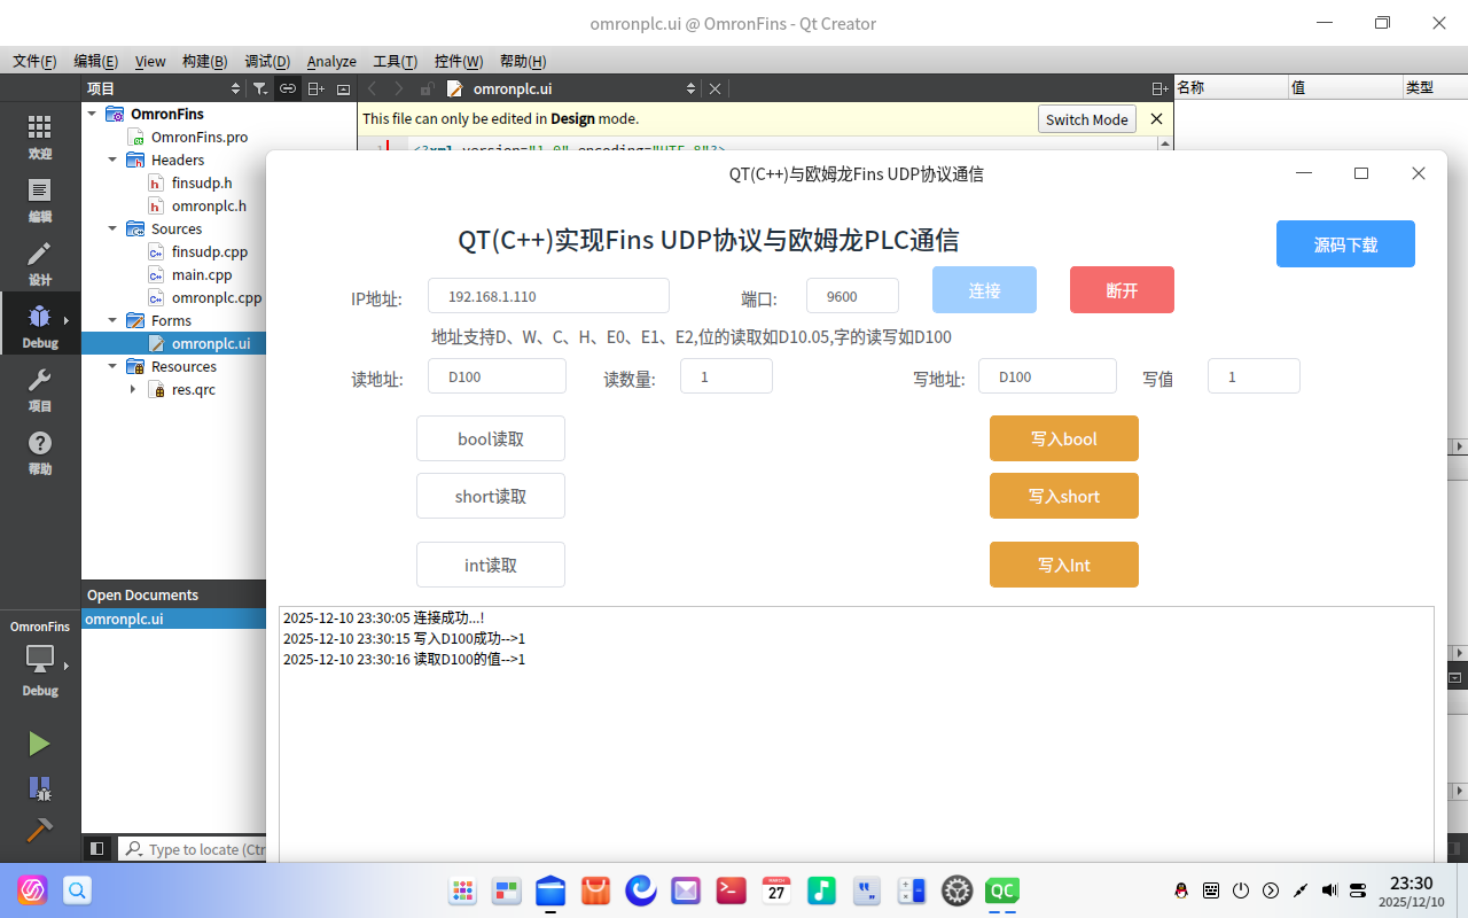Select OmronFins.pro project file
The height and width of the screenshot is (918, 1468).
(x=198, y=137)
